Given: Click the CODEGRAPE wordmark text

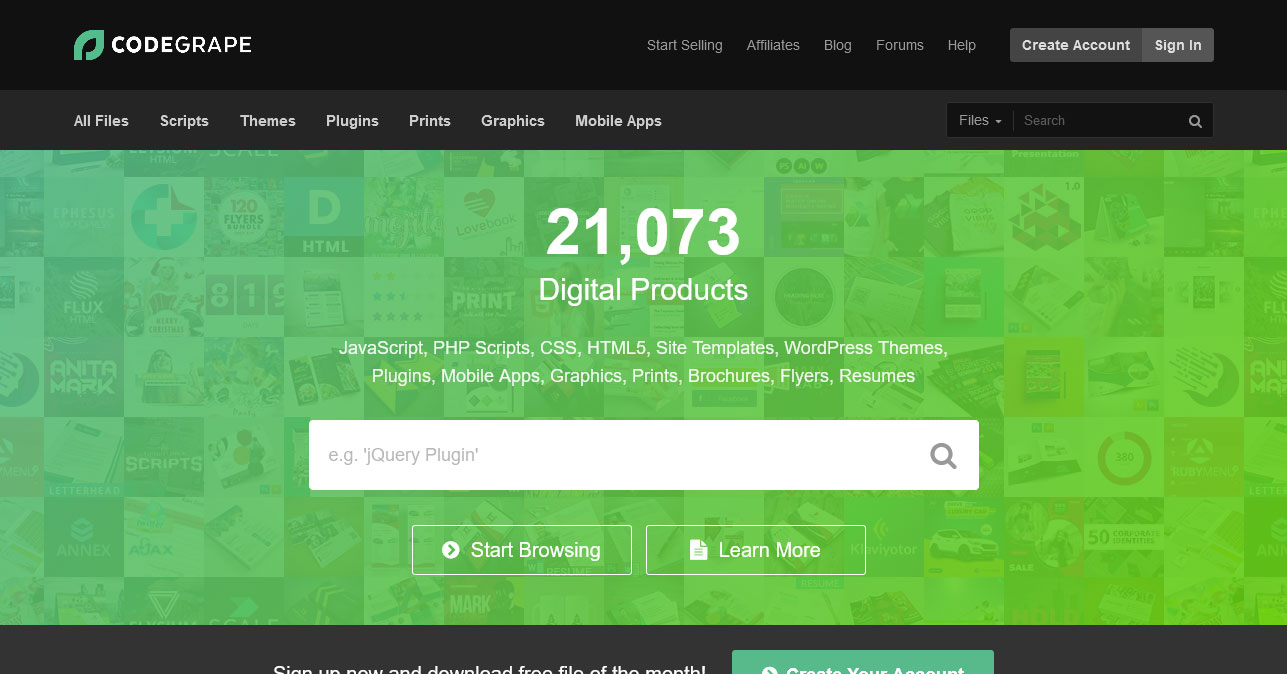Looking at the screenshot, I should point(181,45).
